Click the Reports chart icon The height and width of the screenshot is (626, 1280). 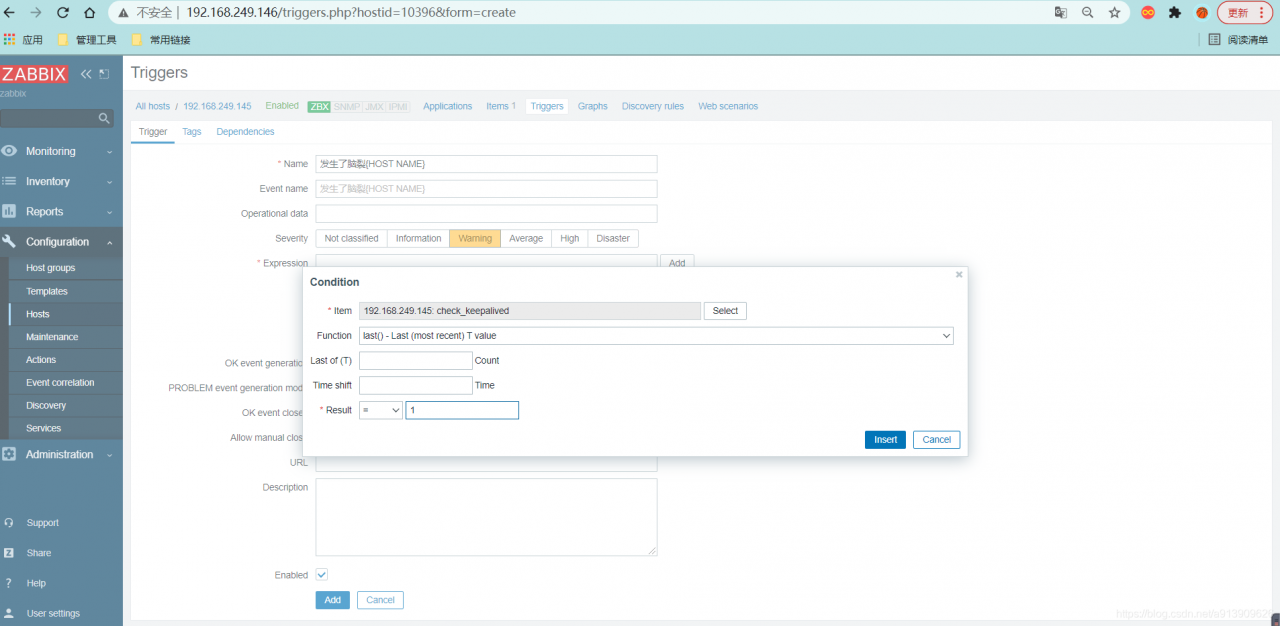(9, 211)
